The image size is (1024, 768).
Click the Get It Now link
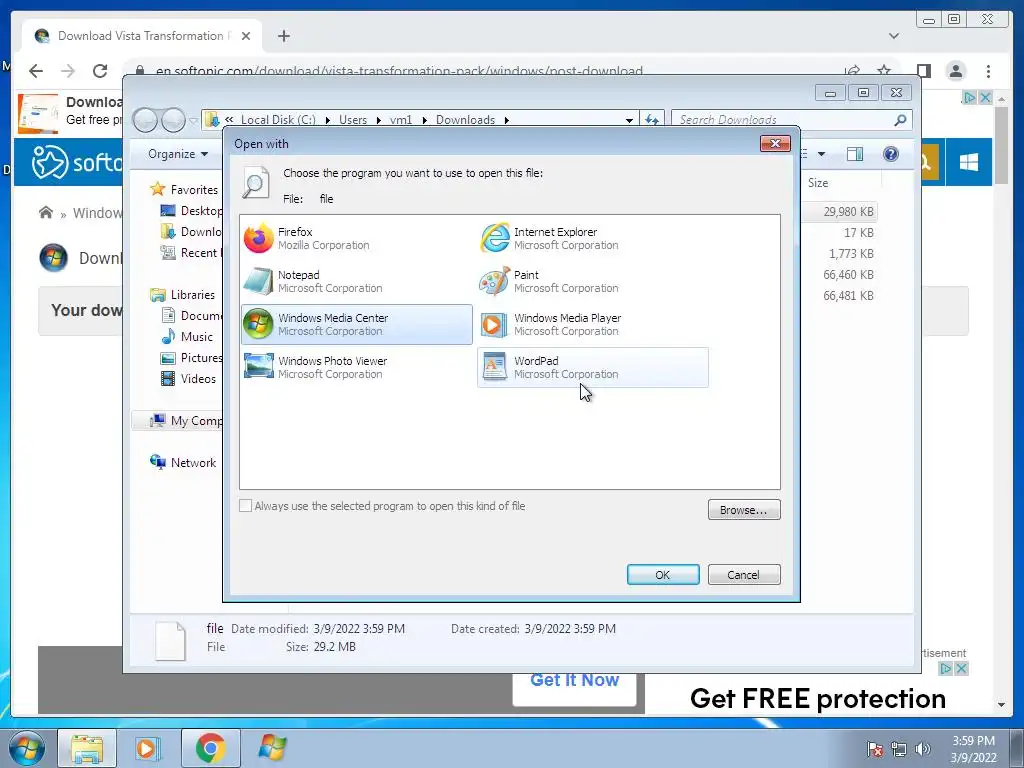pyautogui.click(x=574, y=680)
